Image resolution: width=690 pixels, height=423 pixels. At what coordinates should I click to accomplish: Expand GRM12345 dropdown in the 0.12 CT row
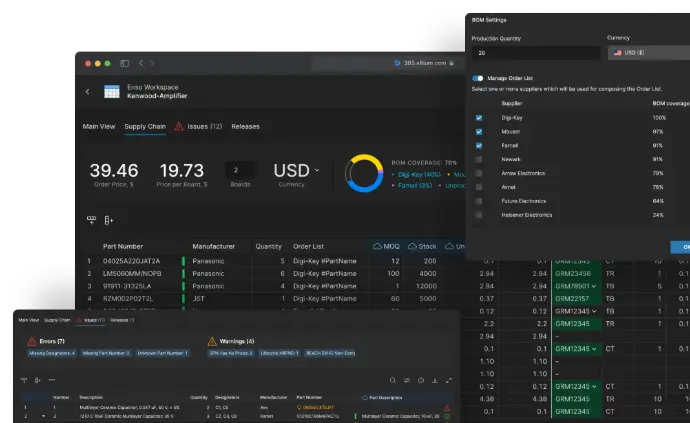coord(594,386)
